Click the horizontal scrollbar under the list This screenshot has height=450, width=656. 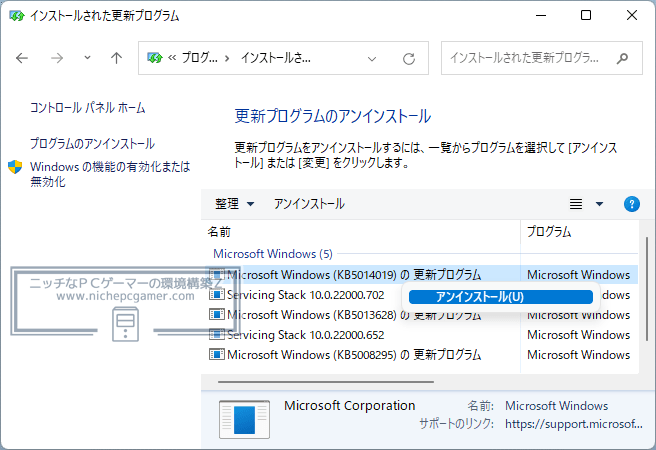(325, 382)
